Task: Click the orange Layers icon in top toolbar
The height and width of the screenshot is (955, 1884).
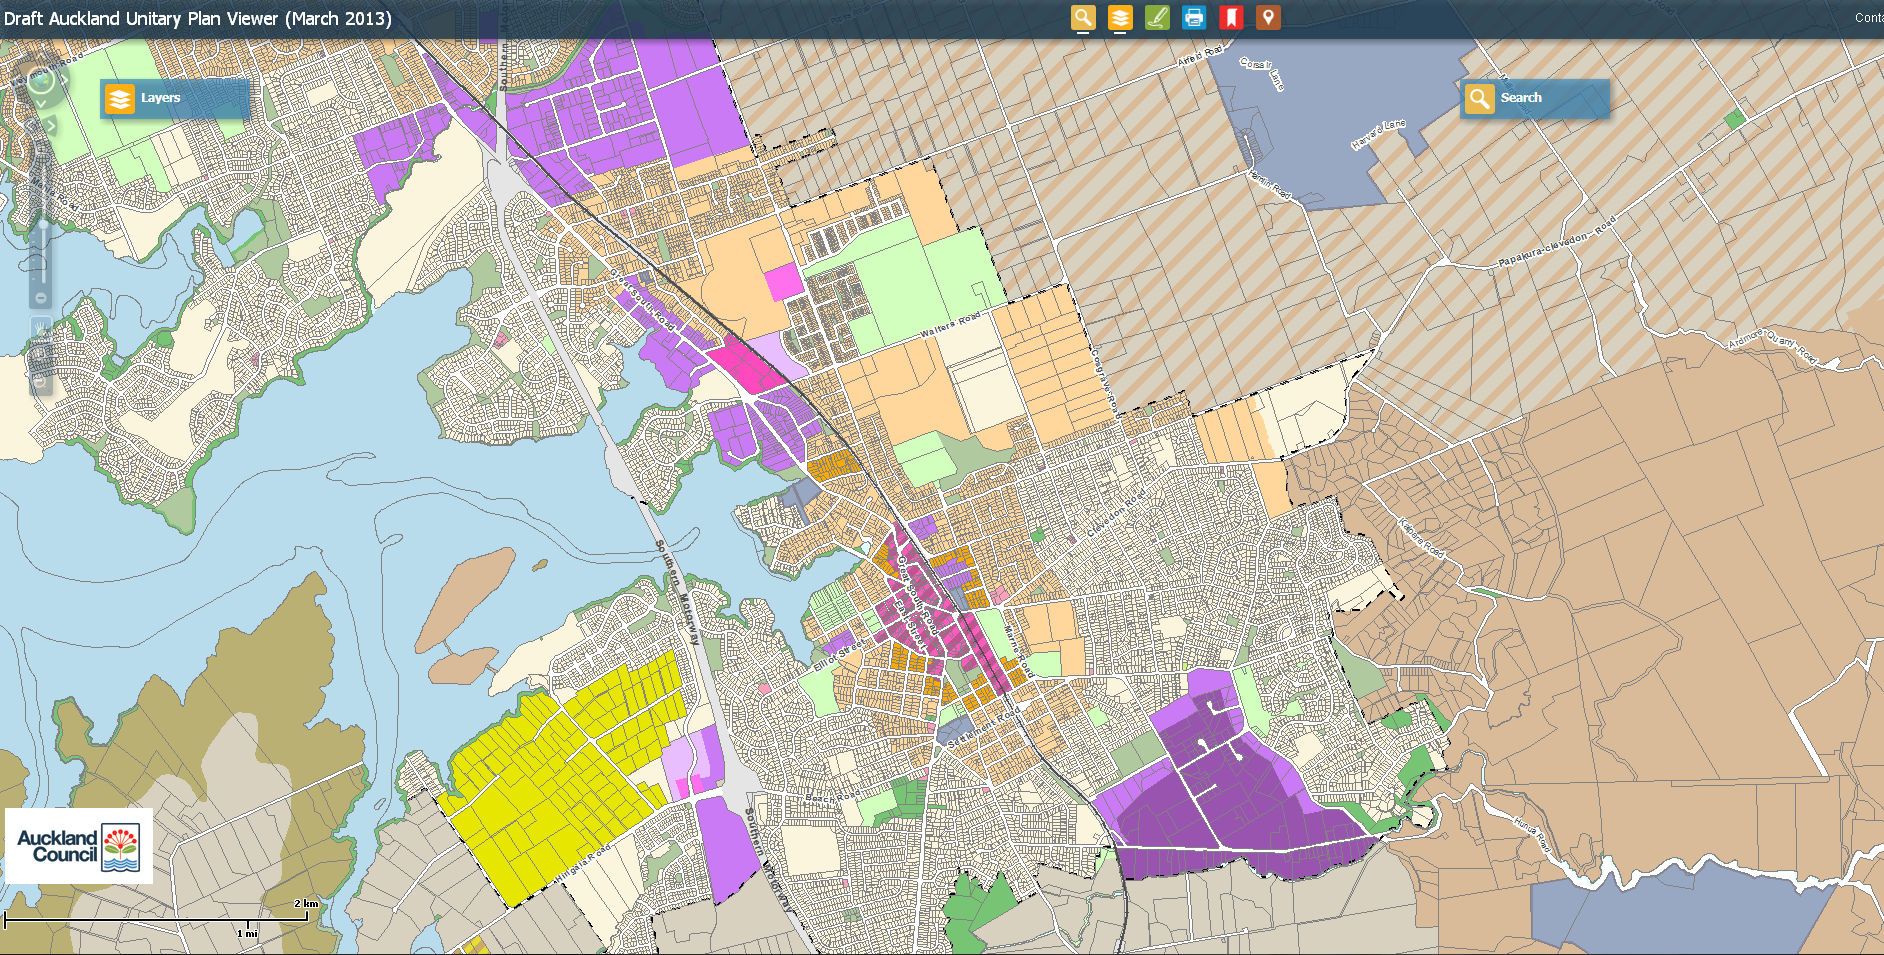Action: 1120,17
